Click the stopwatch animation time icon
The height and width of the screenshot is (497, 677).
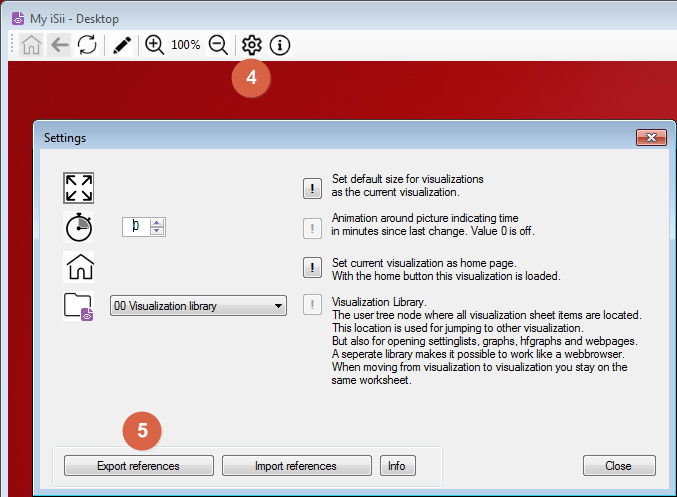pyautogui.click(x=79, y=227)
